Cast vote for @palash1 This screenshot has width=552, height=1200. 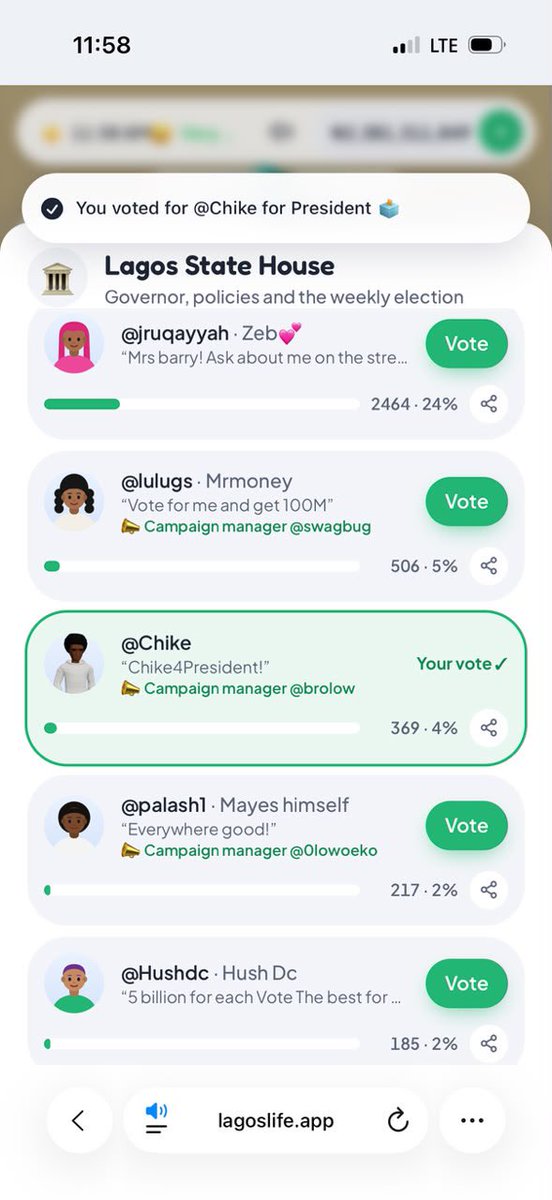point(466,825)
